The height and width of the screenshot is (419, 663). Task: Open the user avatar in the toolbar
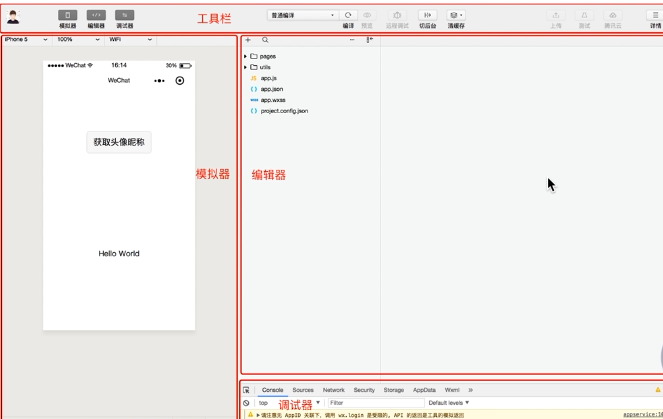coord(13,17)
